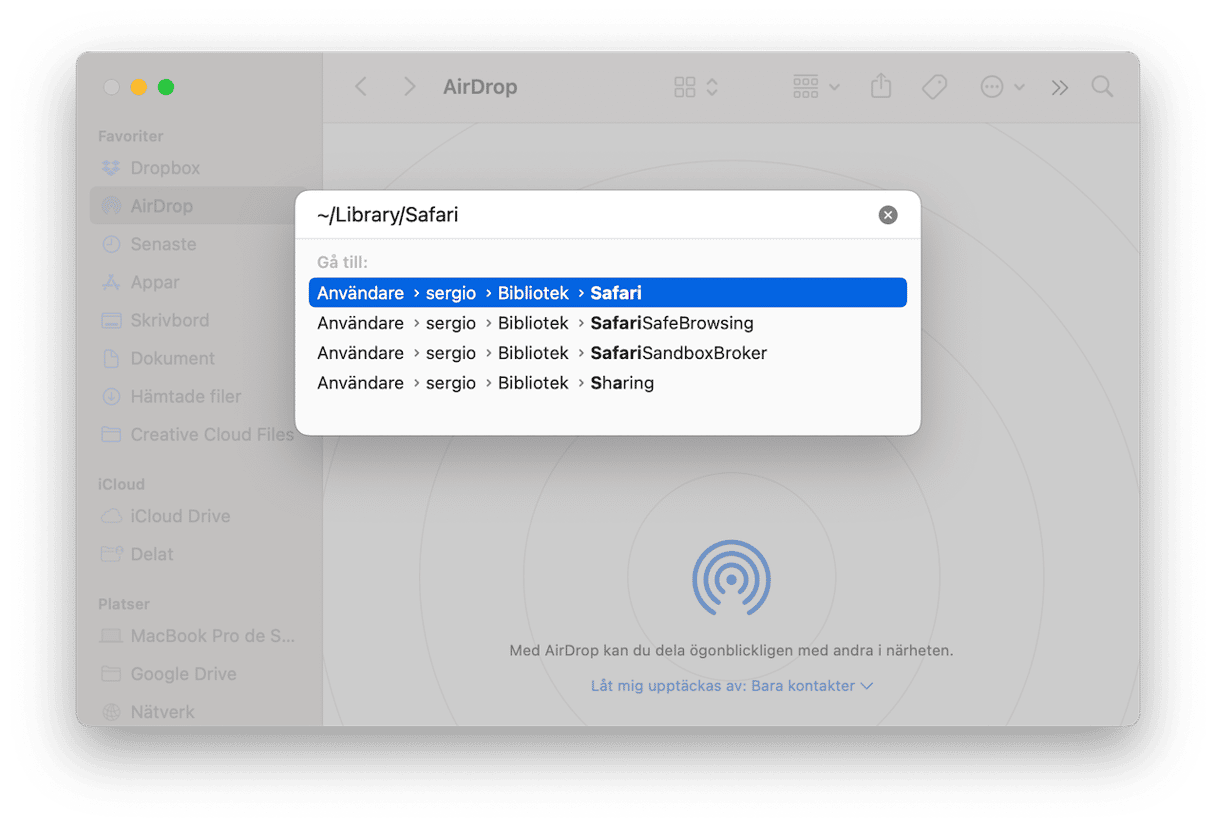Screen dimensions: 1216x827
Task: Open Senaste in the sidebar
Action: click(149, 244)
